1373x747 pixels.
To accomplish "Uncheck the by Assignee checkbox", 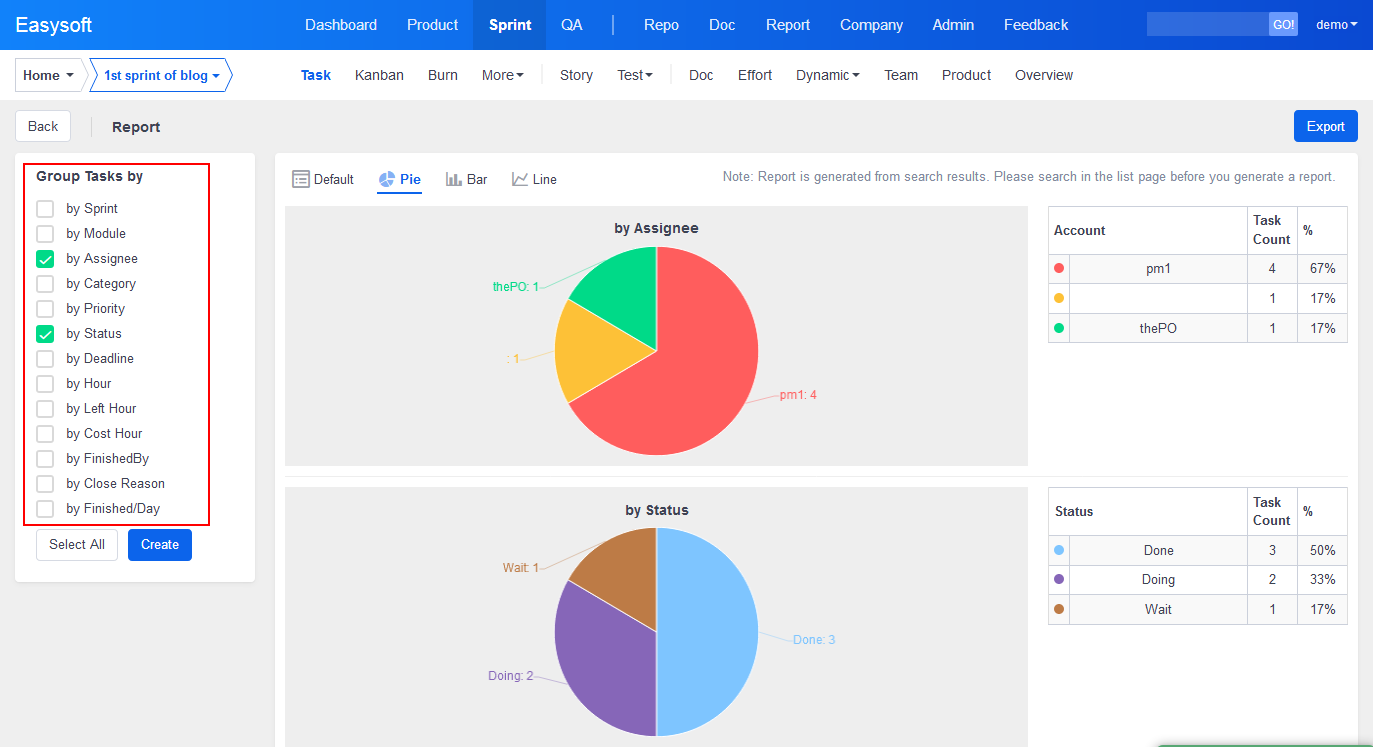I will [45, 259].
